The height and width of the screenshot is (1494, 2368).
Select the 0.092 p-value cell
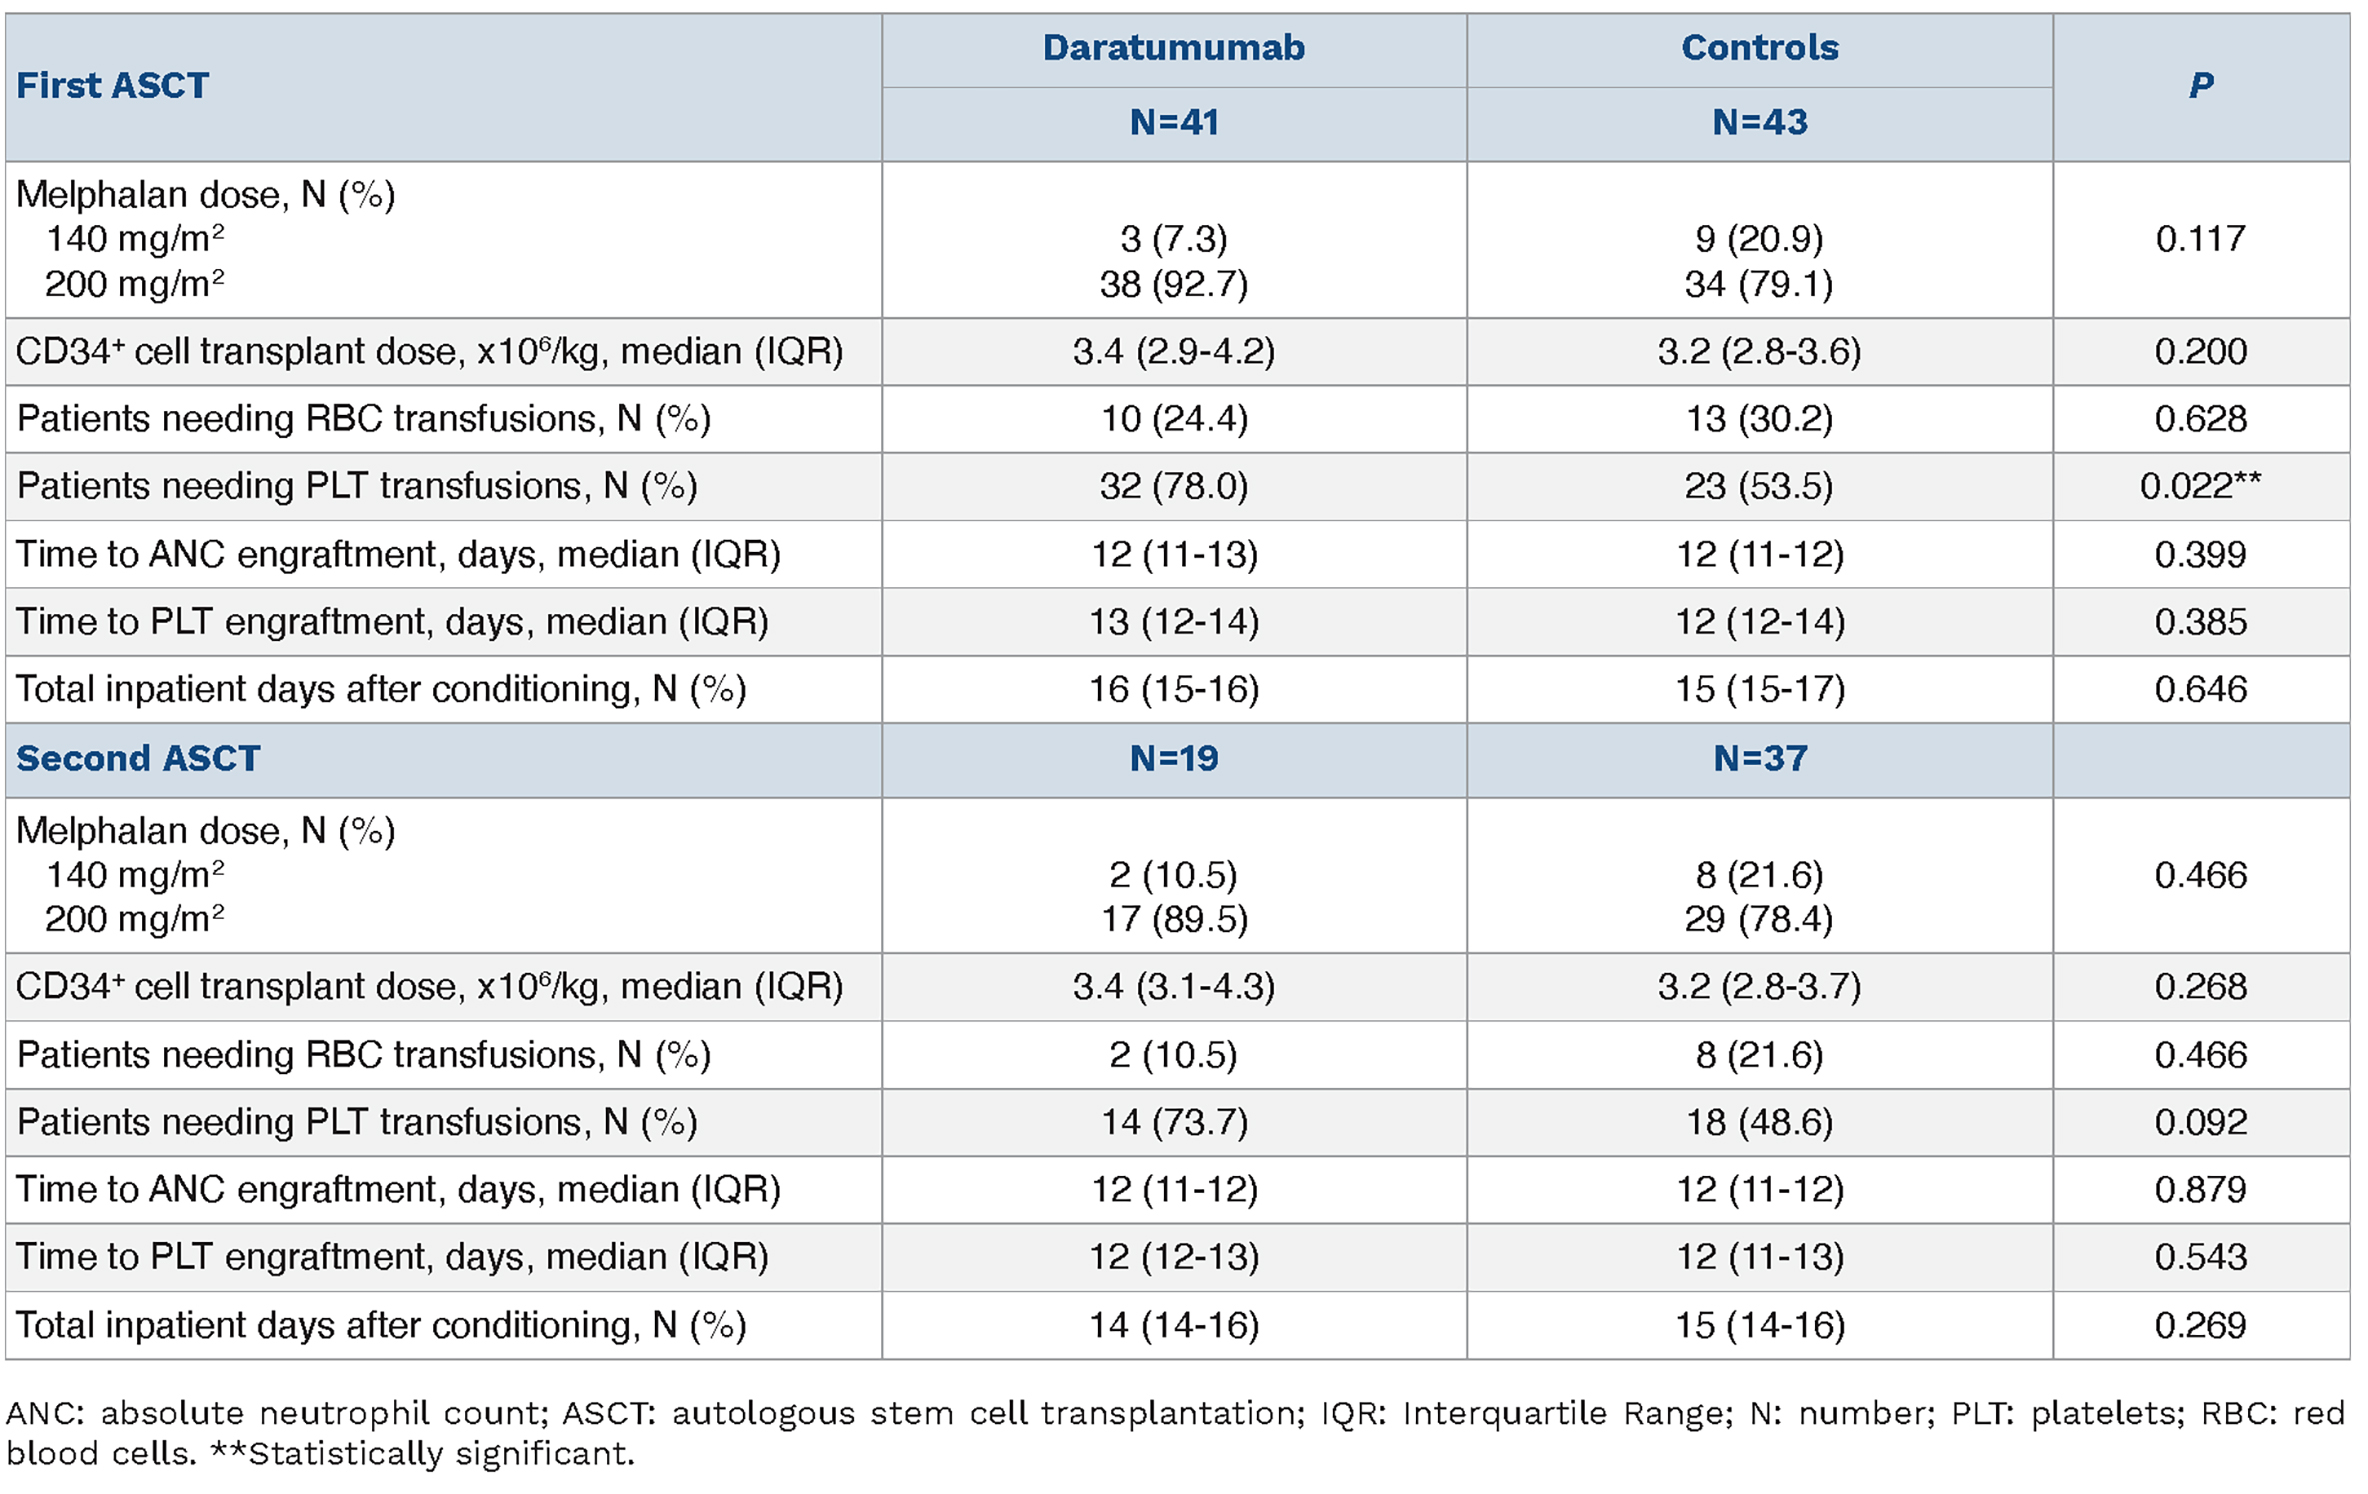point(2200,1122)
